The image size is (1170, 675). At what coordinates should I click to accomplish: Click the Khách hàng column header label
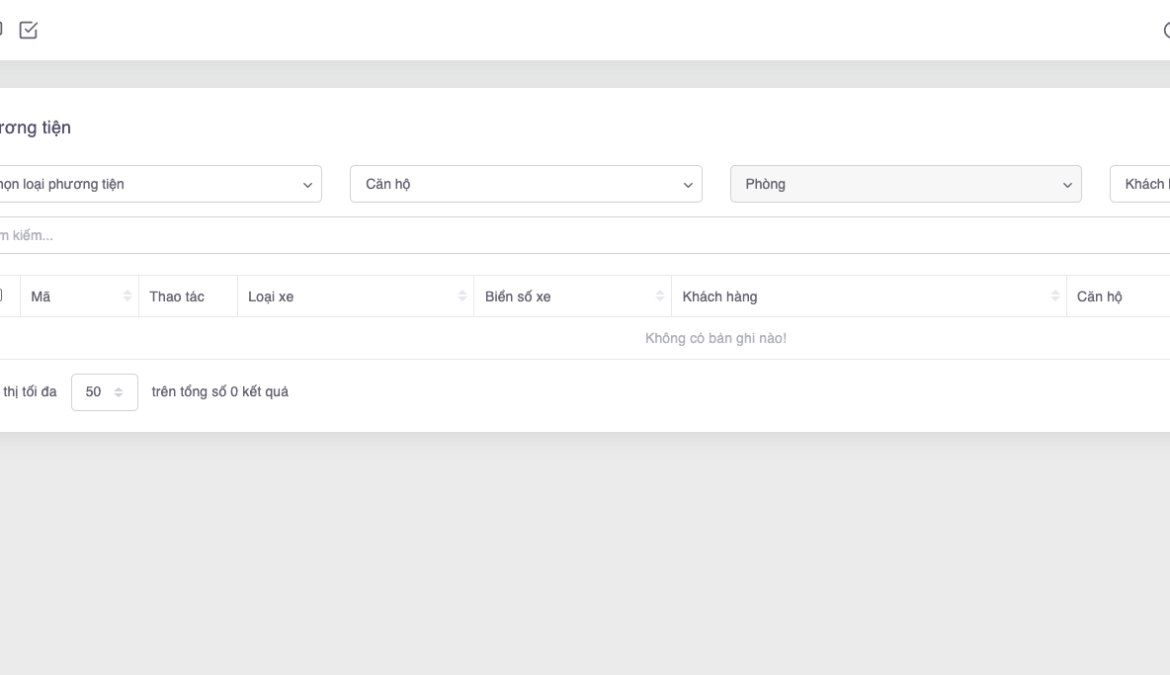pyautogui.click(x=719, y=297)
